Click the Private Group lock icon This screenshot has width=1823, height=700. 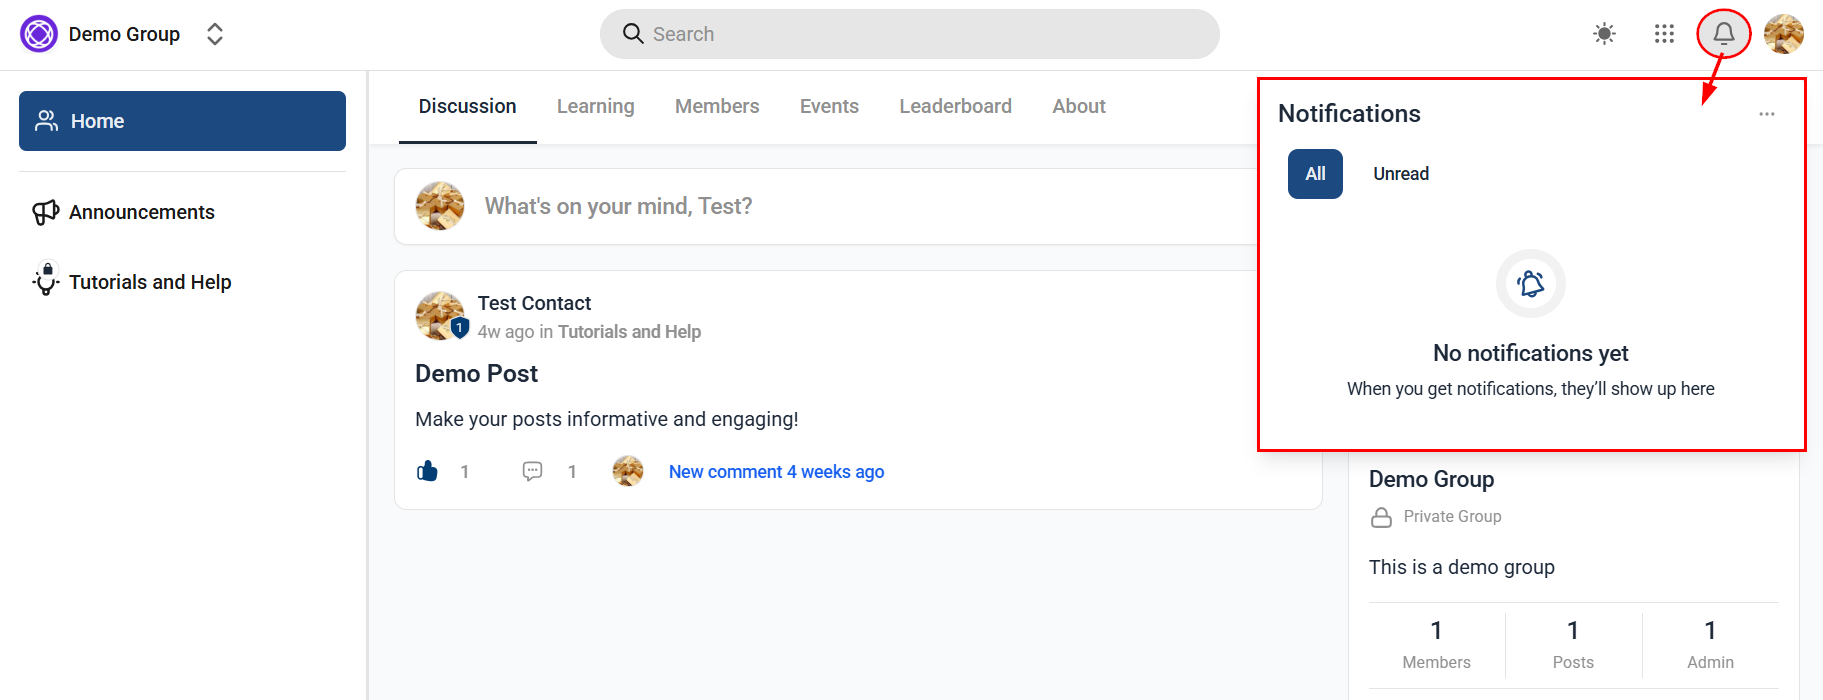coord(1381,517)
